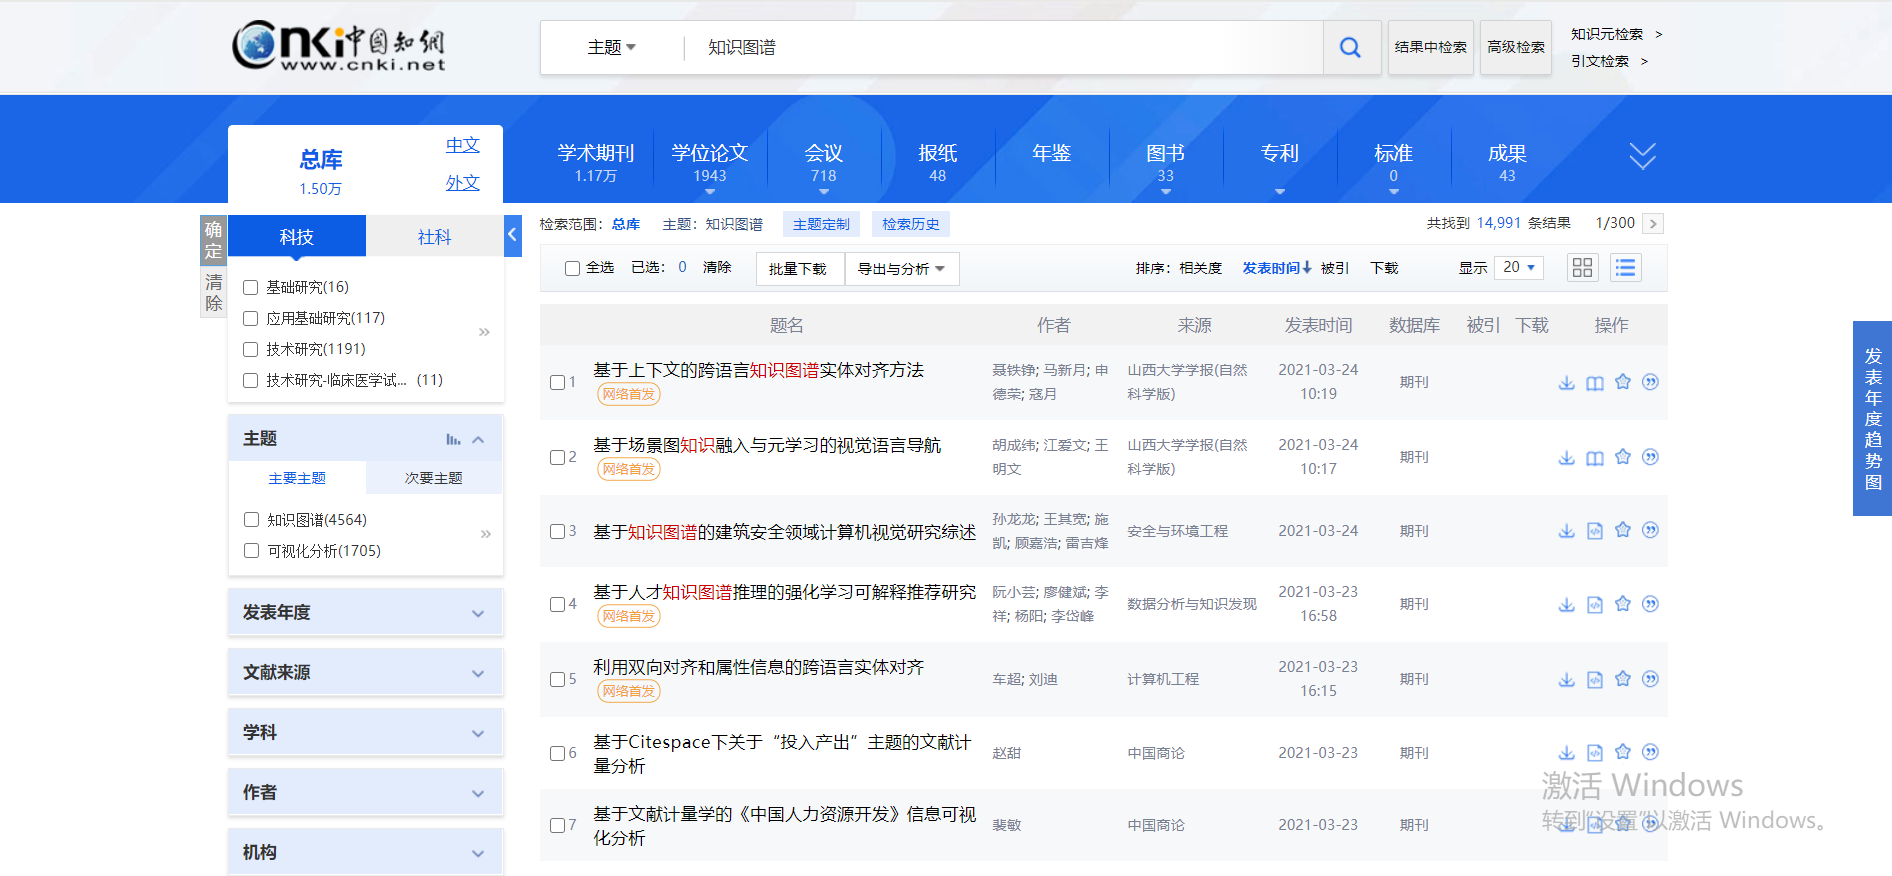
Task: Select checkbox for result row 1
Action: [557, 382]
